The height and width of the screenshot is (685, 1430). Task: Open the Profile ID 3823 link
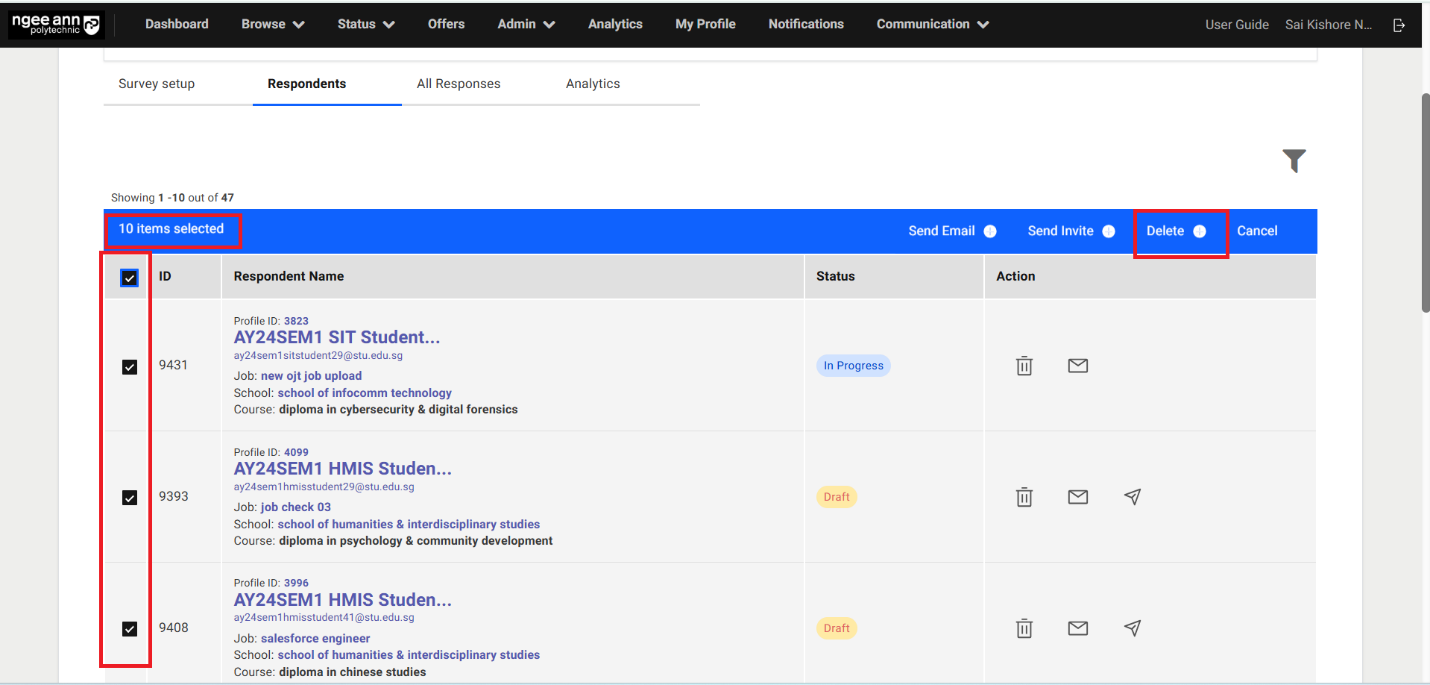(x=296, y=320)
